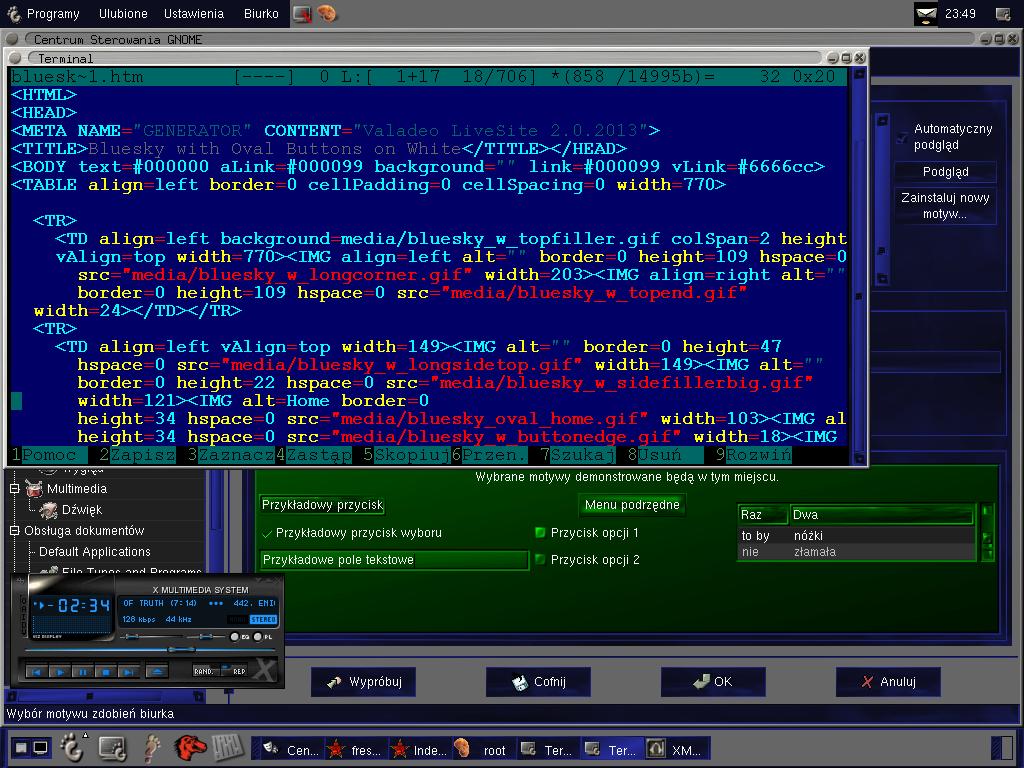1024x768 pixels.
Task: Launch the terminal icon in the bottom panel
Action: pos(112,747)
